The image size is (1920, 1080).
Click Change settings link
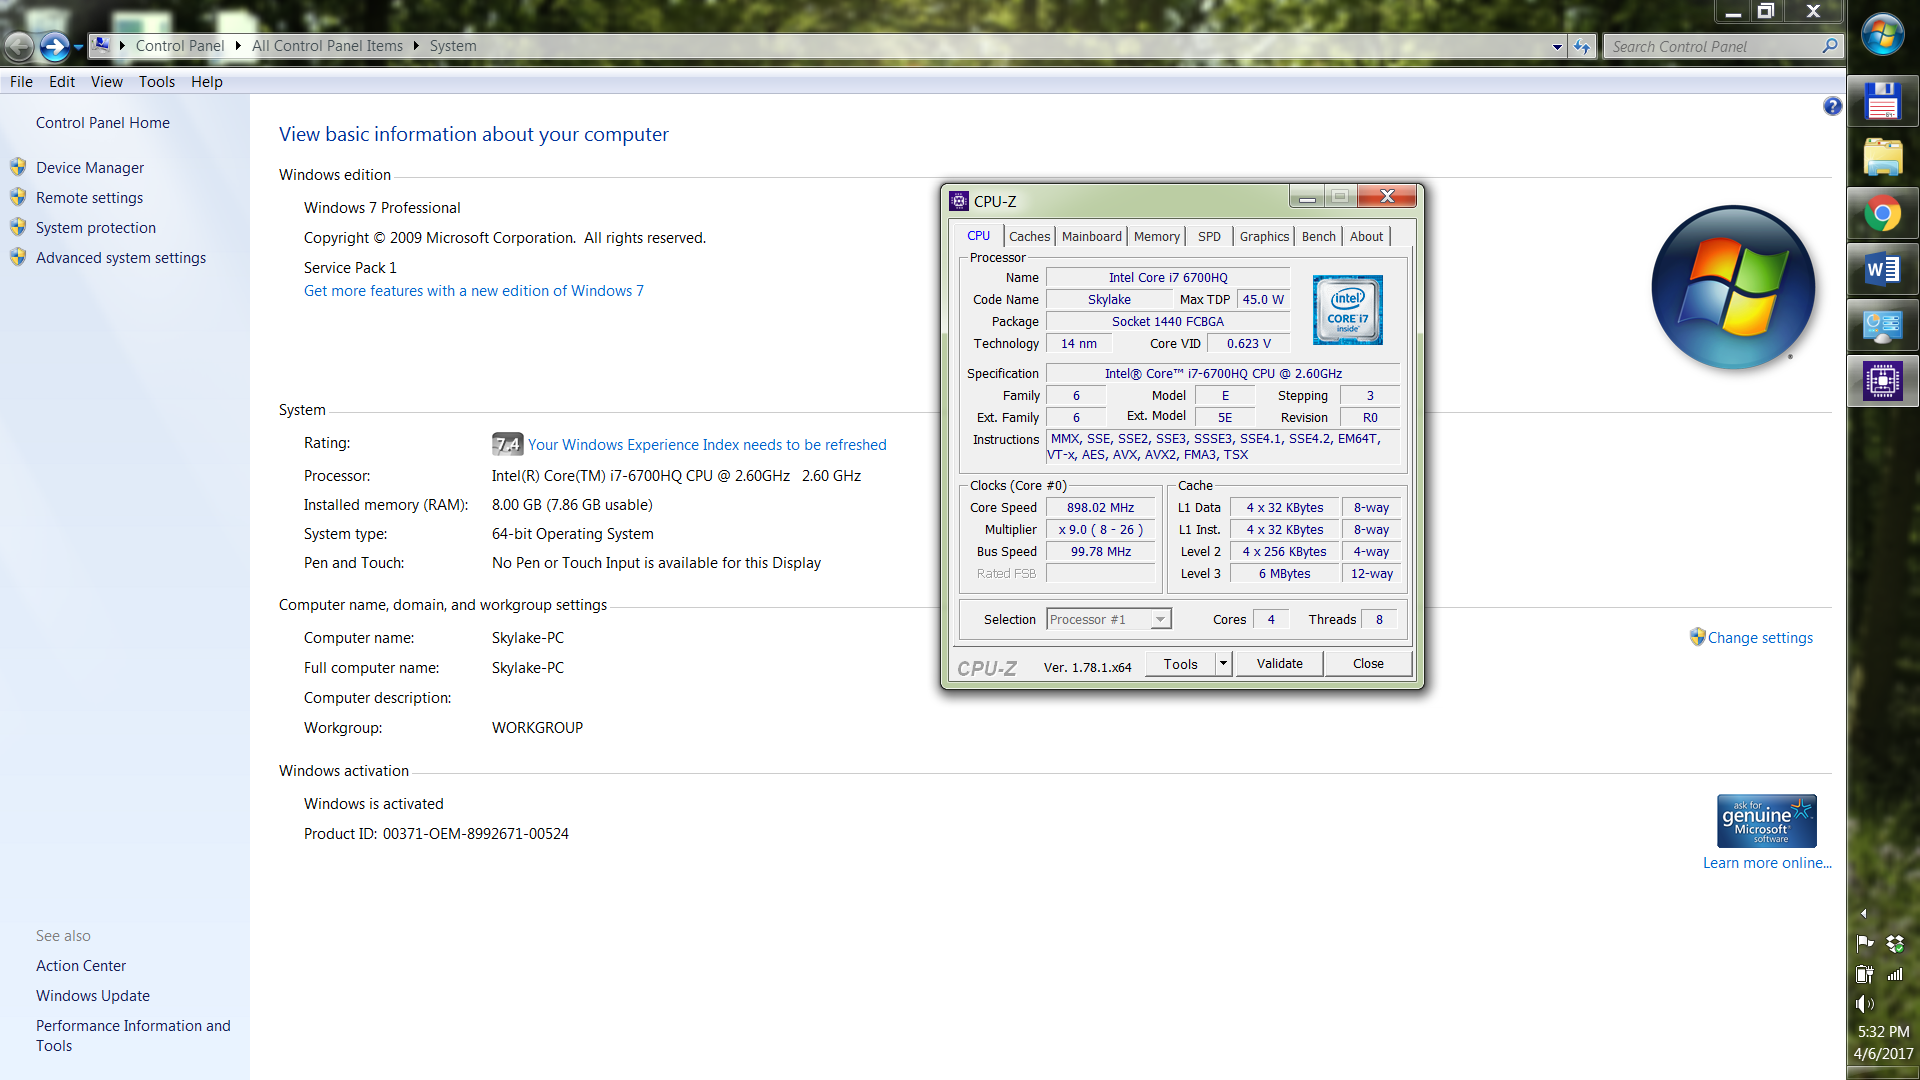(1760, 638)
